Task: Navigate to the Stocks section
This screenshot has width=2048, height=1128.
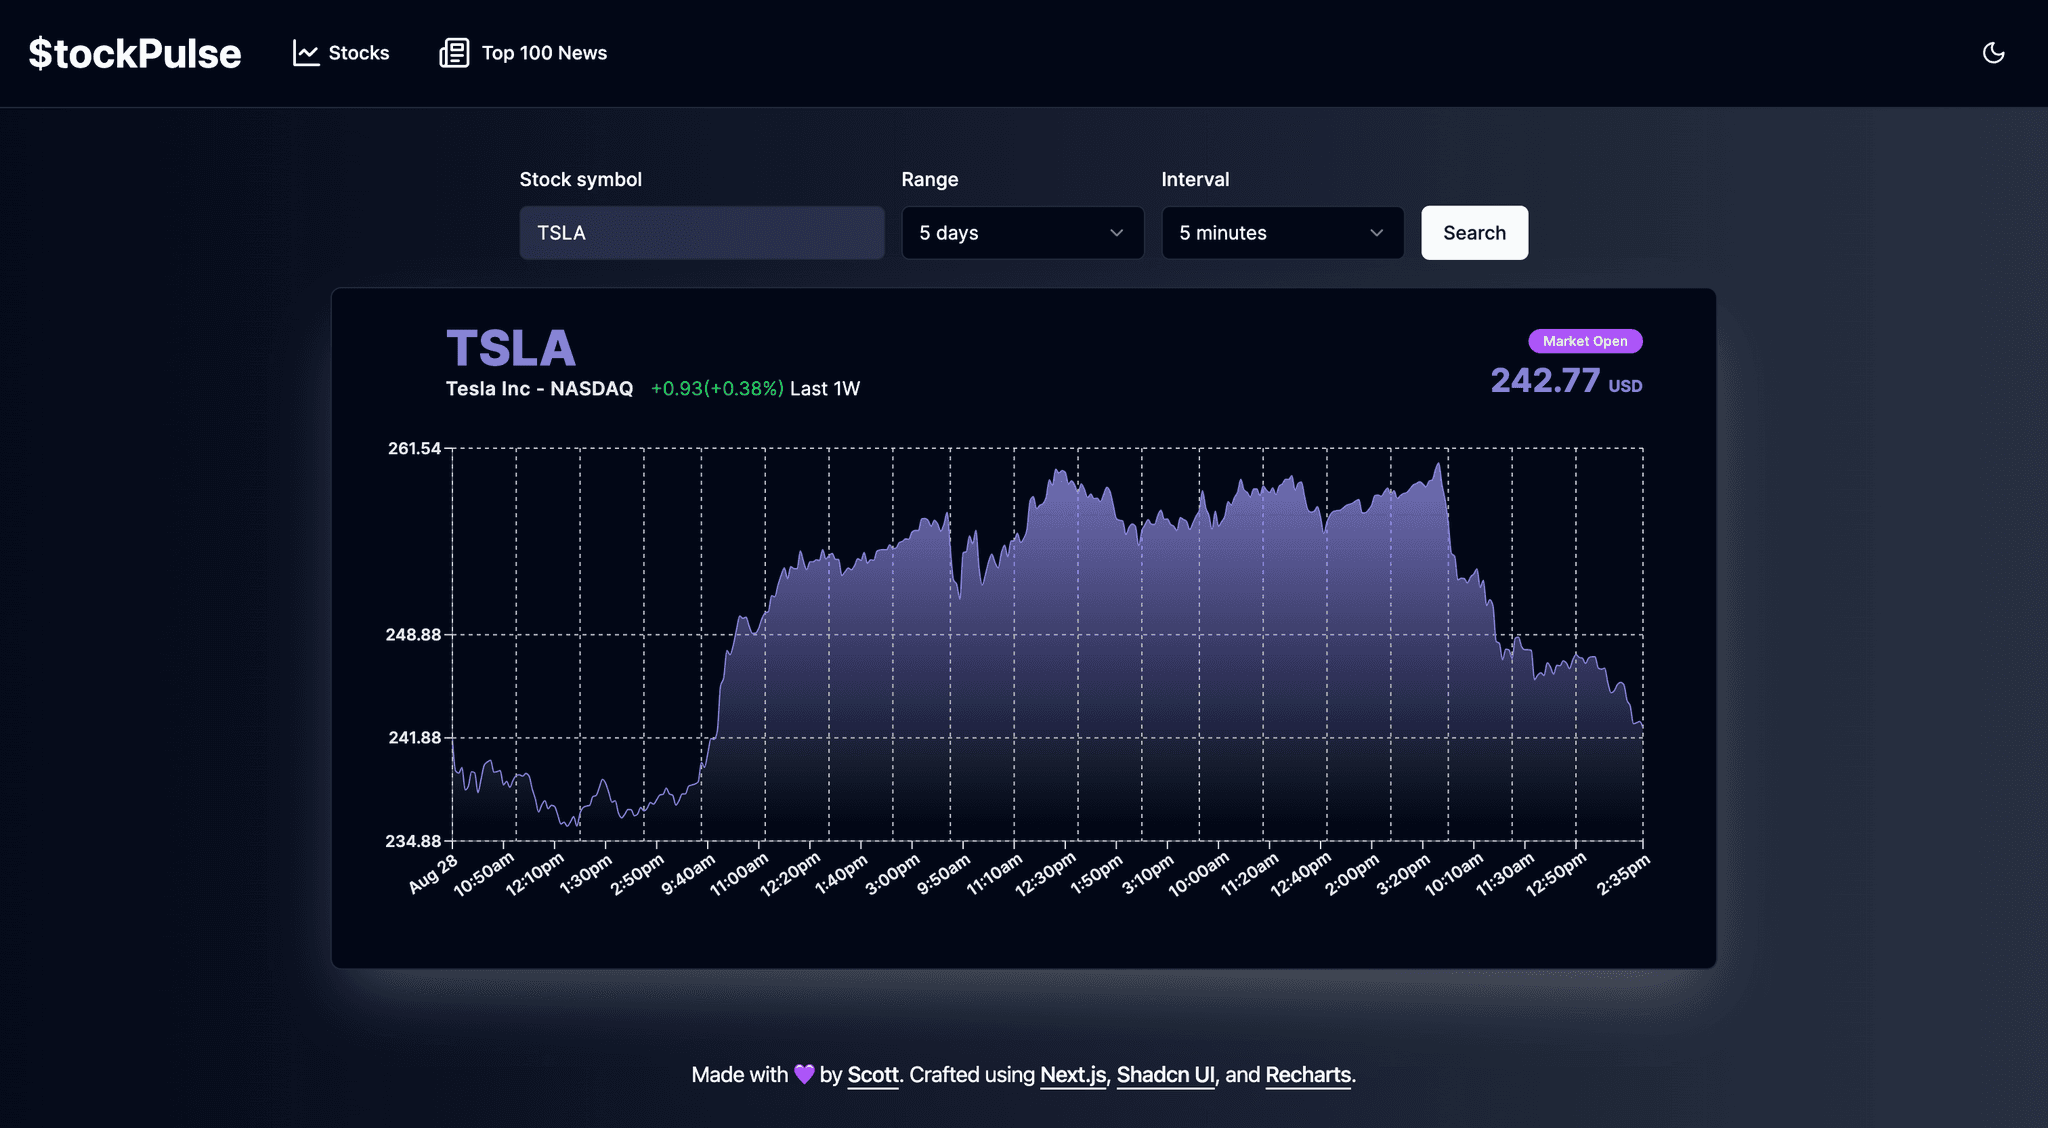Action: point(357,52)
